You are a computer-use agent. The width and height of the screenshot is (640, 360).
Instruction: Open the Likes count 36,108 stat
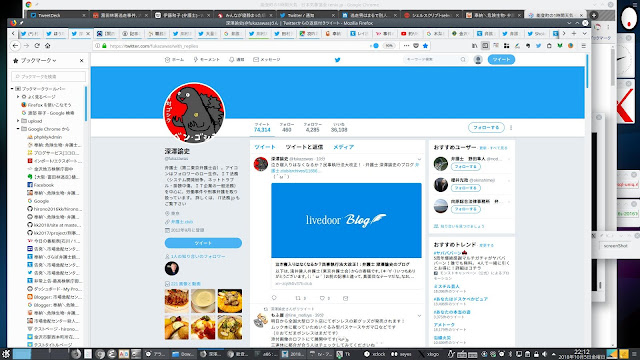[339, 127]
